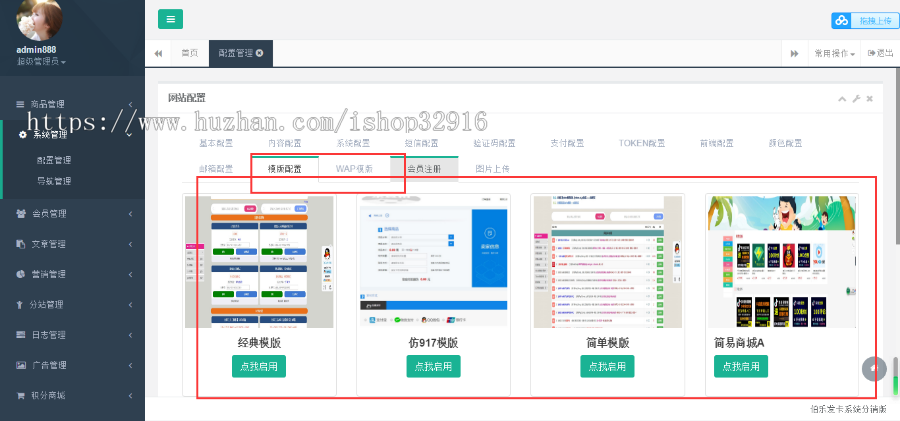Click the 系统管理 gear icon

click(x=22, y=135)
